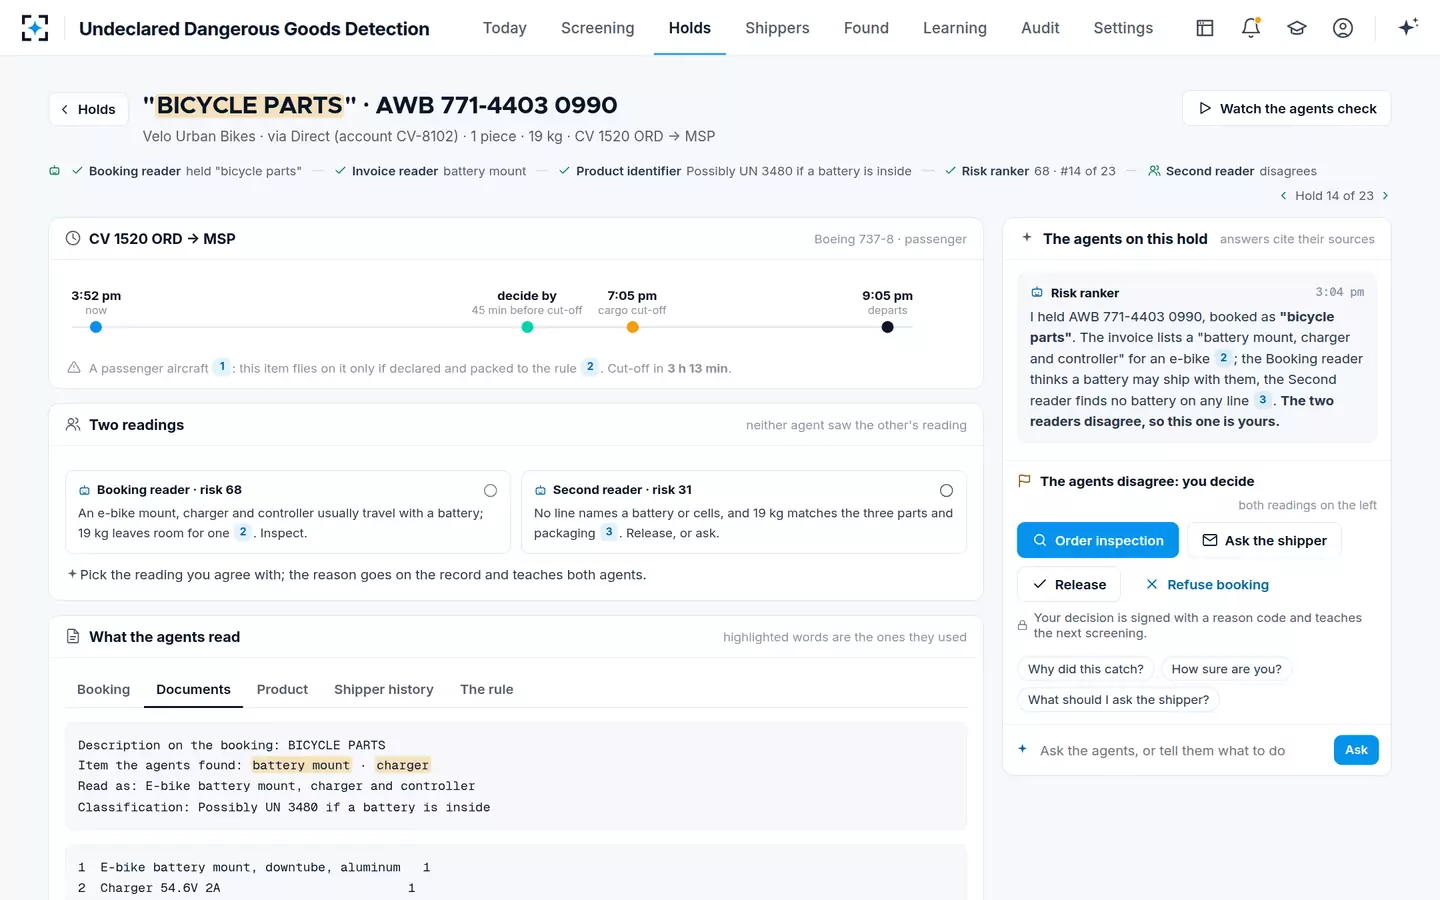Go to next hold chevron
The image size is (1440, 900).
1385,196
